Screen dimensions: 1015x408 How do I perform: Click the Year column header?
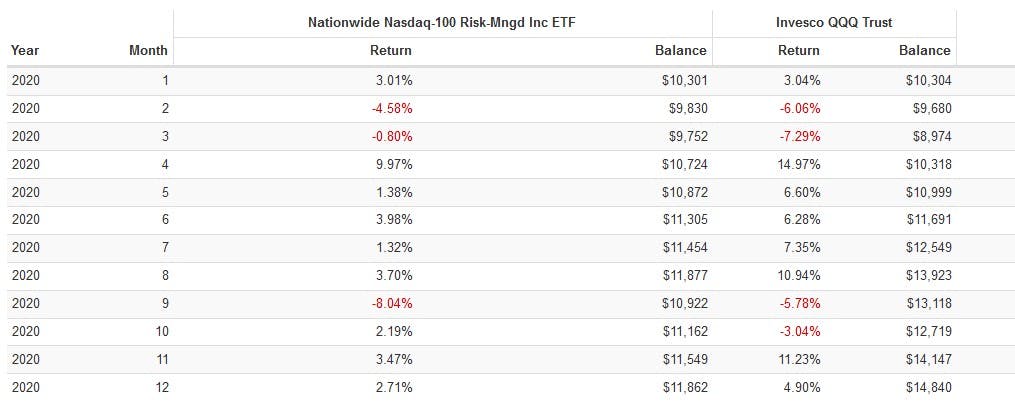[24, 50]
